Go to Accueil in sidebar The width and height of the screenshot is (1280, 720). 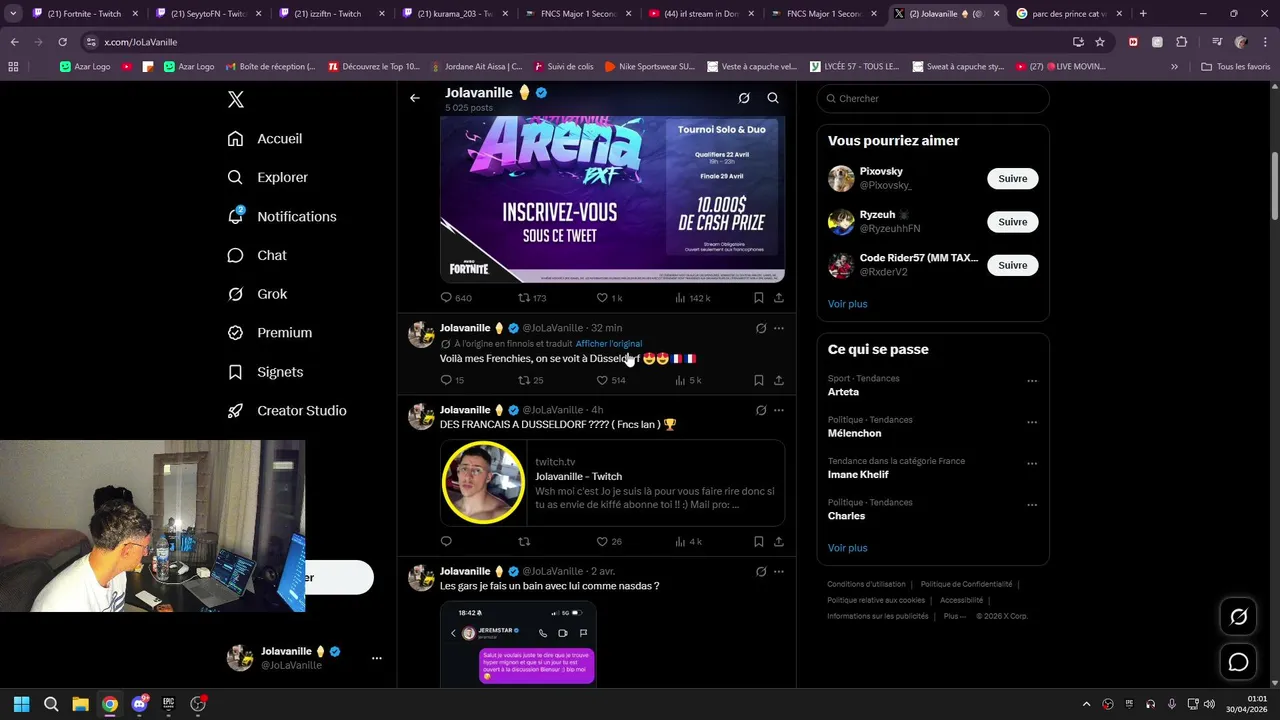click(x=265, y=139)
